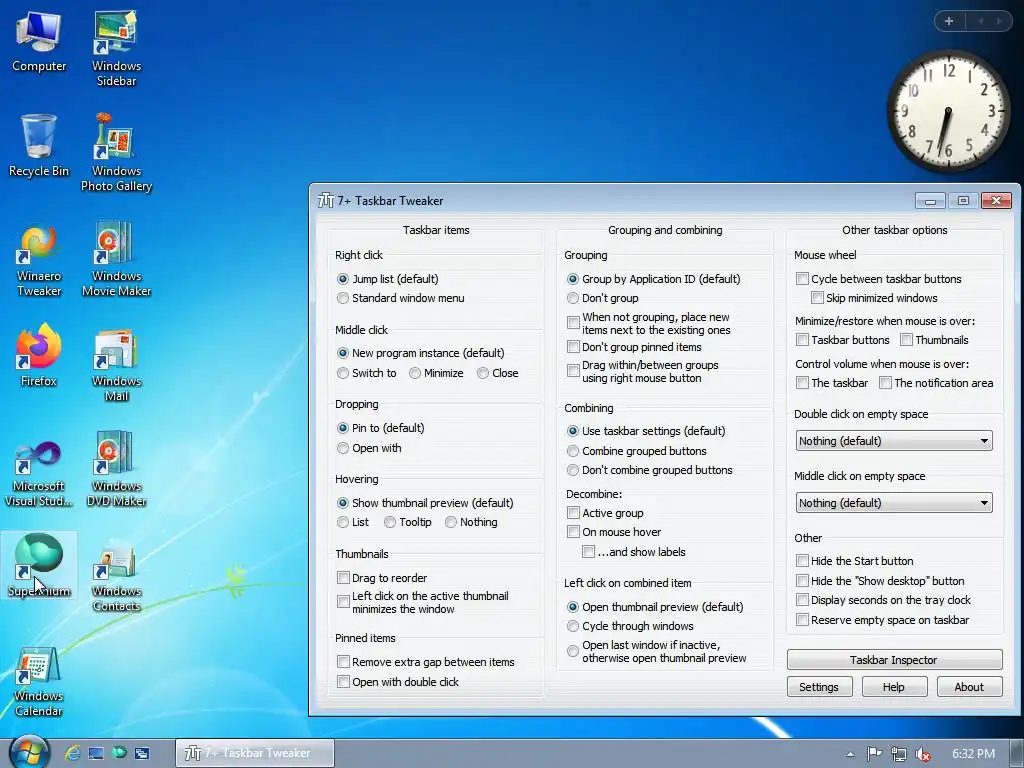Launch Supermium from the quick launch bar
Viewport: 1024px width, 768px height.
pyautogui.click(x=119, y=753)
